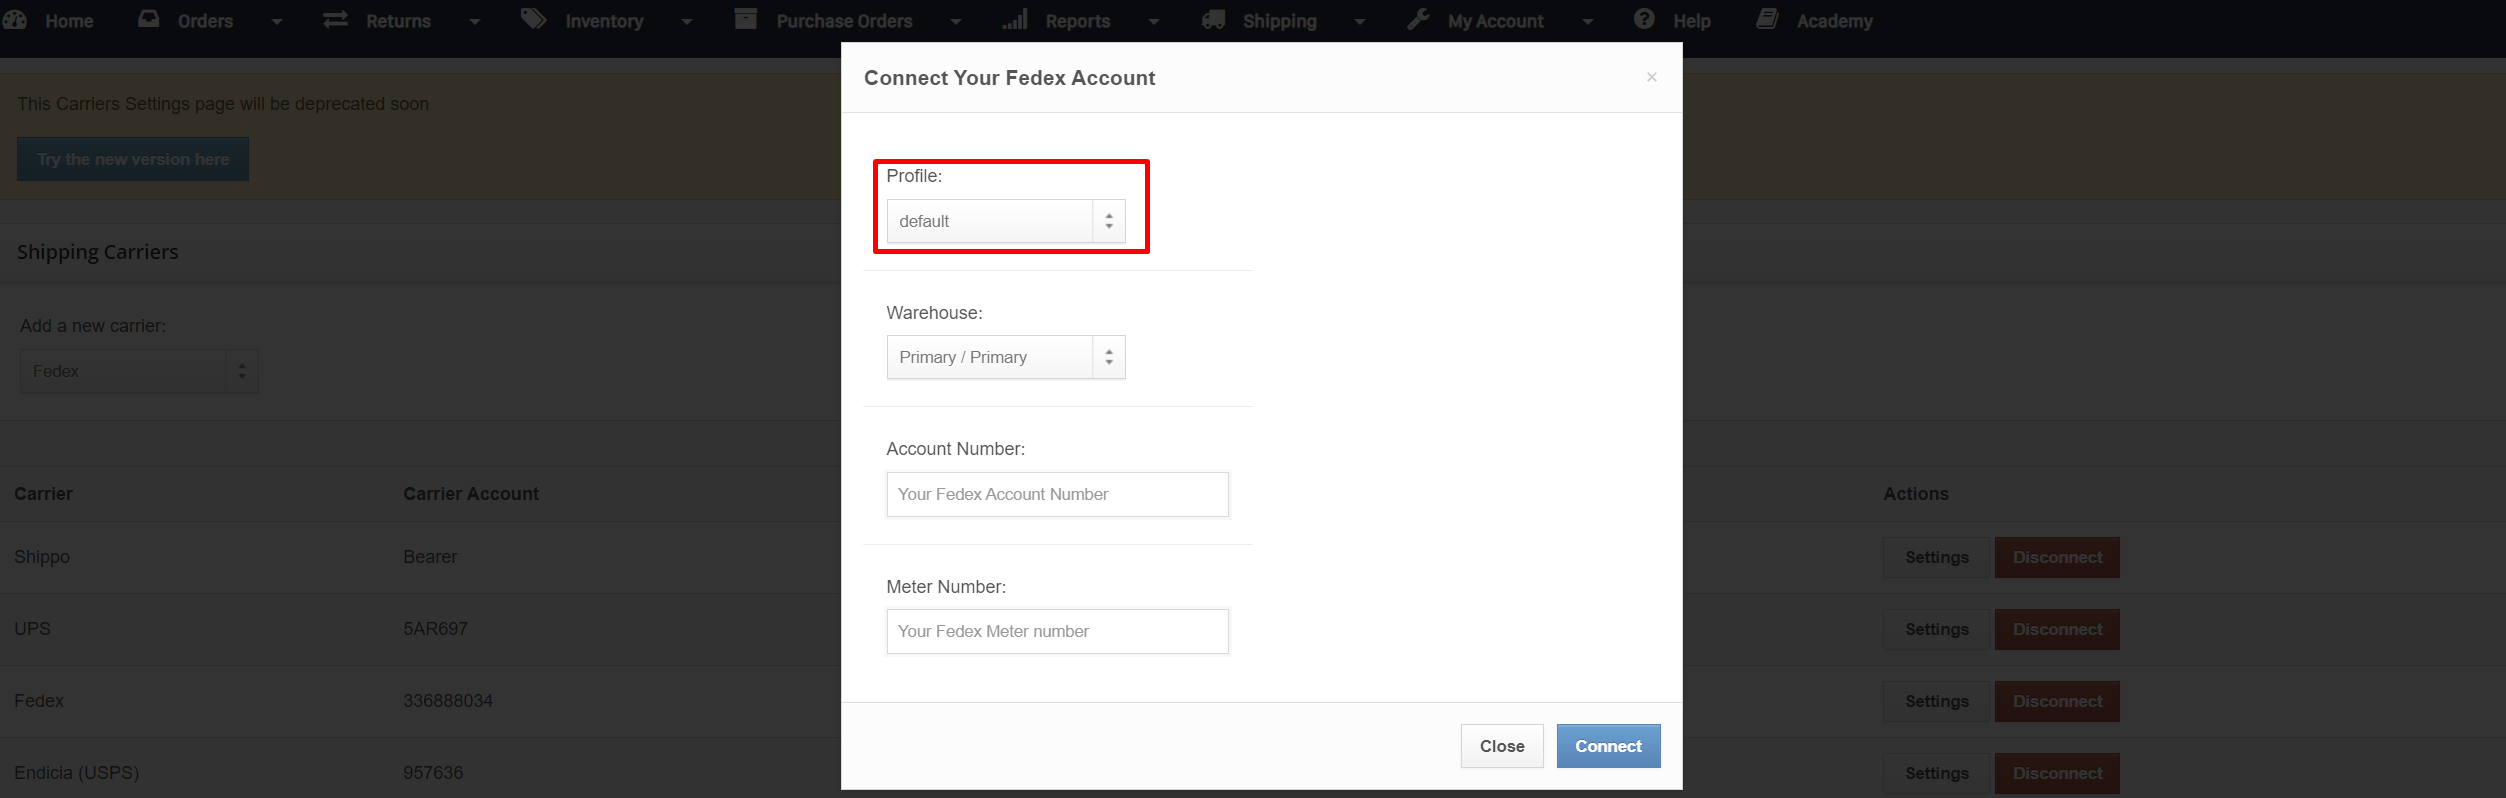The height and width of the screenshot is (798, 2506).
Task: Click Settings for the Shippo carrier
Action: (1937, 557)
